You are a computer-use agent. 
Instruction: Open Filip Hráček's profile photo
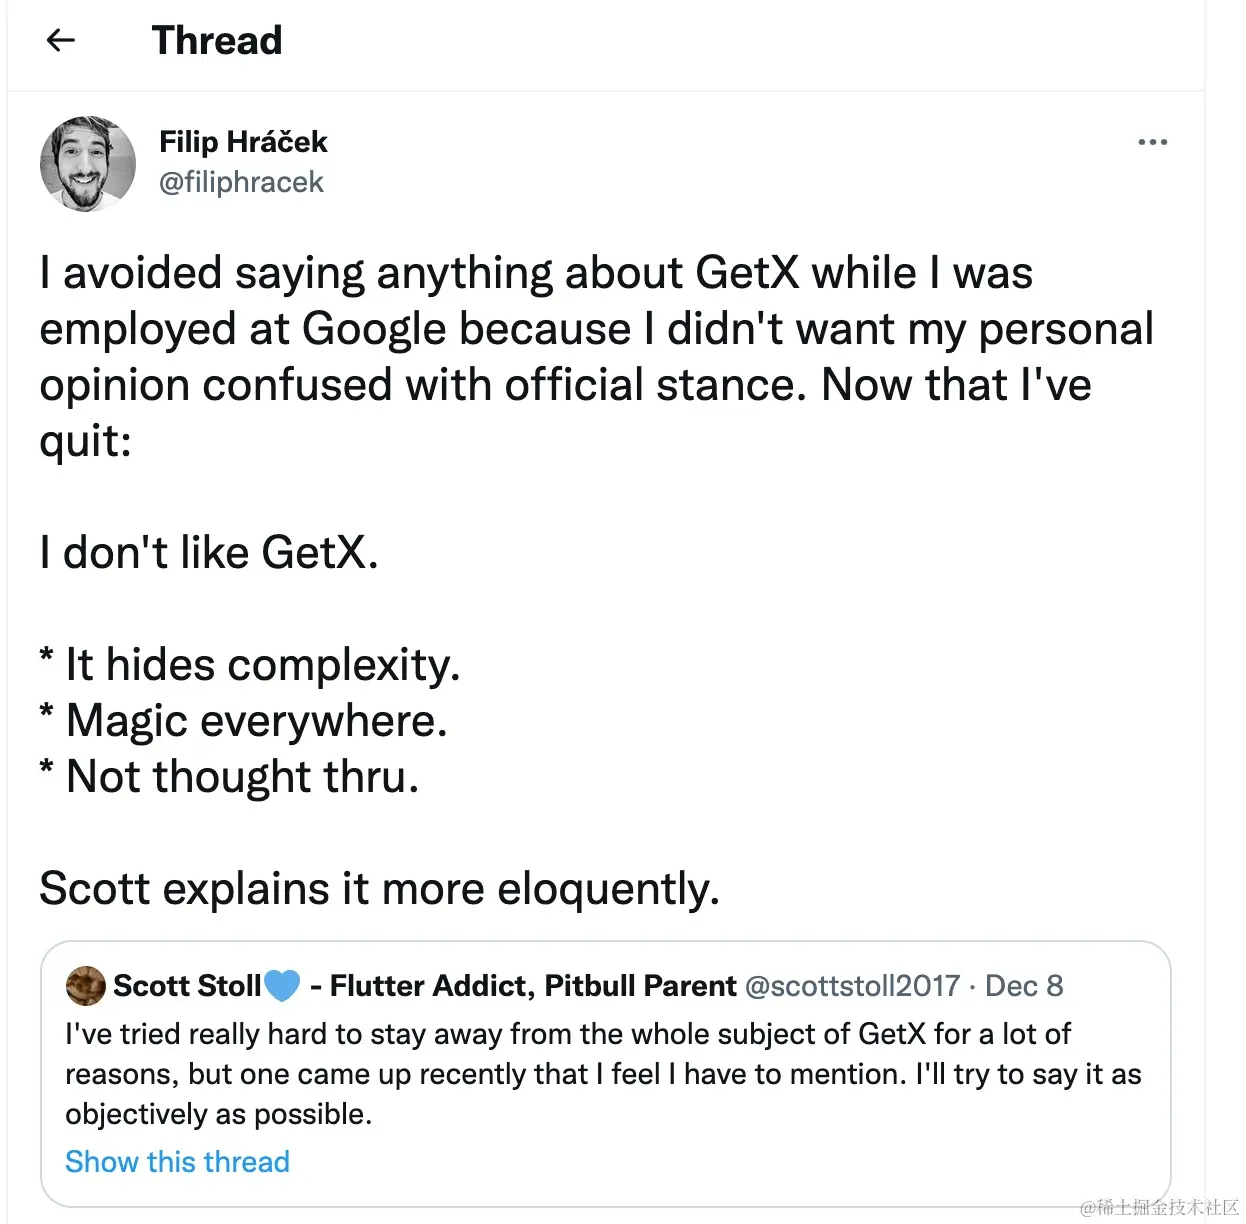pyautogui.click(x=87, y=164)
